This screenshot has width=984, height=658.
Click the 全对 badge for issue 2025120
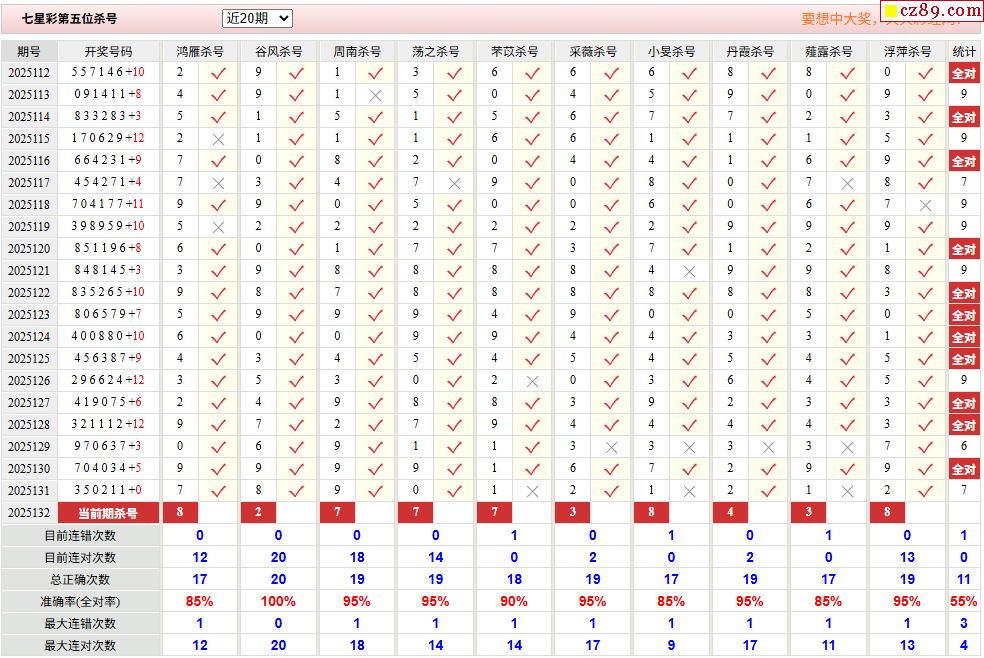click(964, 249)
